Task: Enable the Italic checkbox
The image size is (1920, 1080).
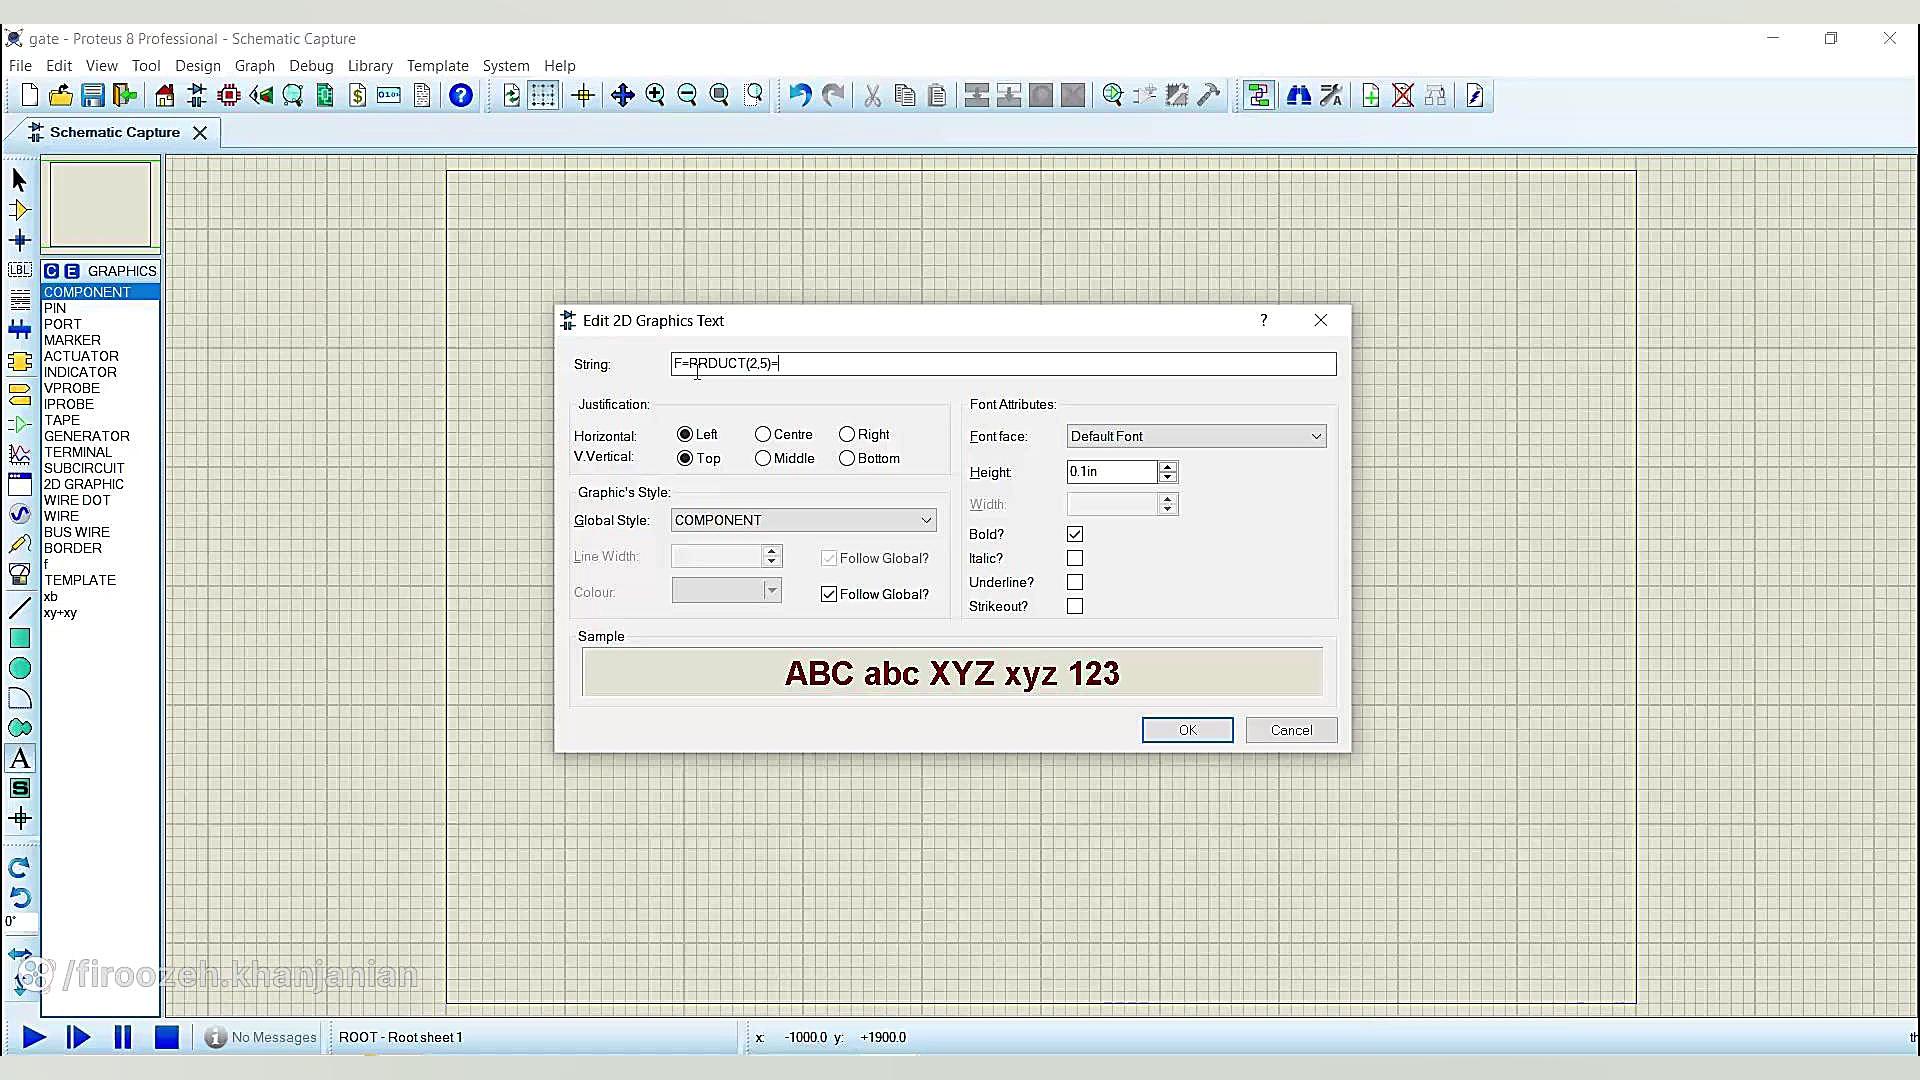Action: pyautogui.click(x=1075, y=558)
